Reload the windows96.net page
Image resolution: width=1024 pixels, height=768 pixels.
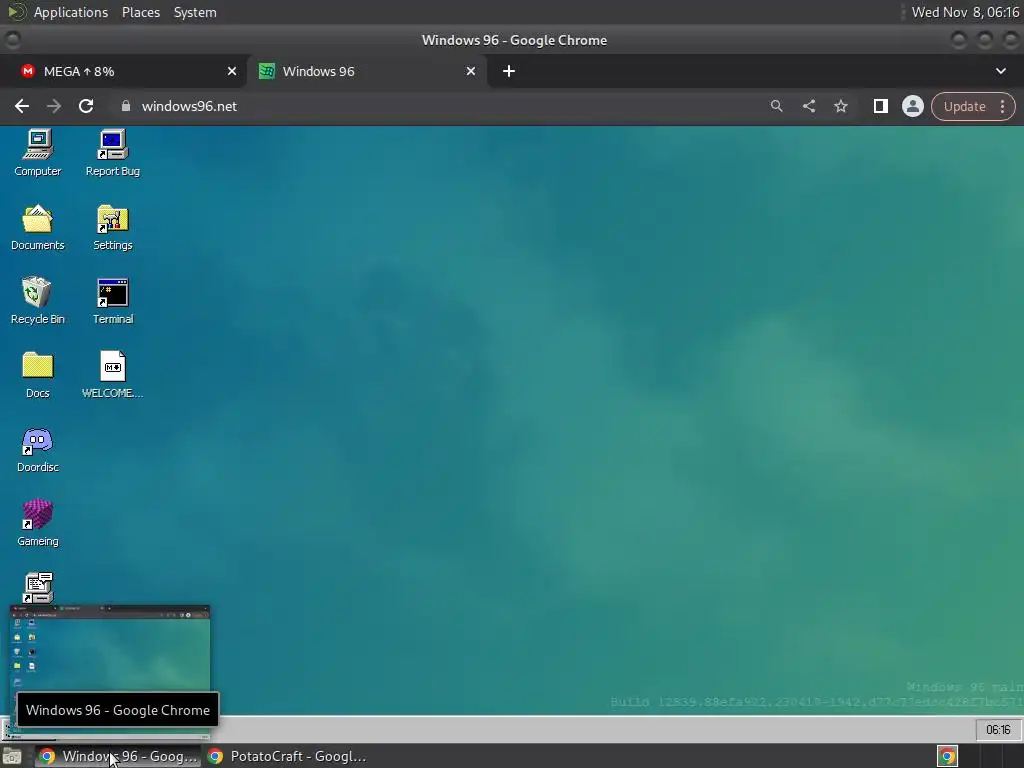(86, 106)
